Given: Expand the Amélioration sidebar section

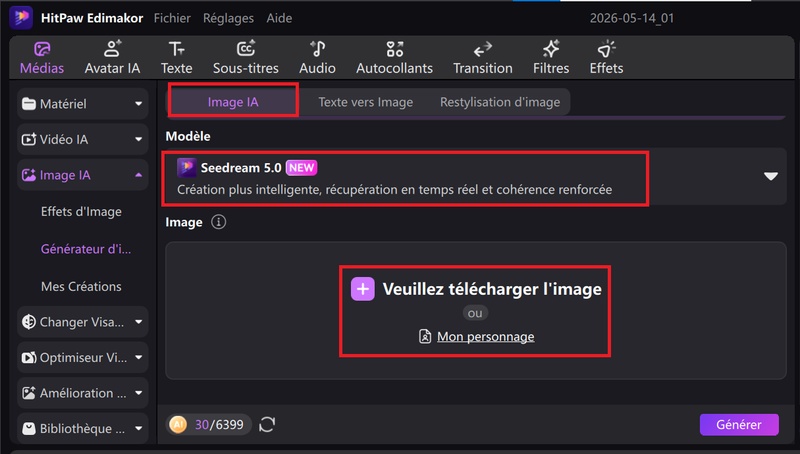Looking at the screenshot, I should [83, 393].
